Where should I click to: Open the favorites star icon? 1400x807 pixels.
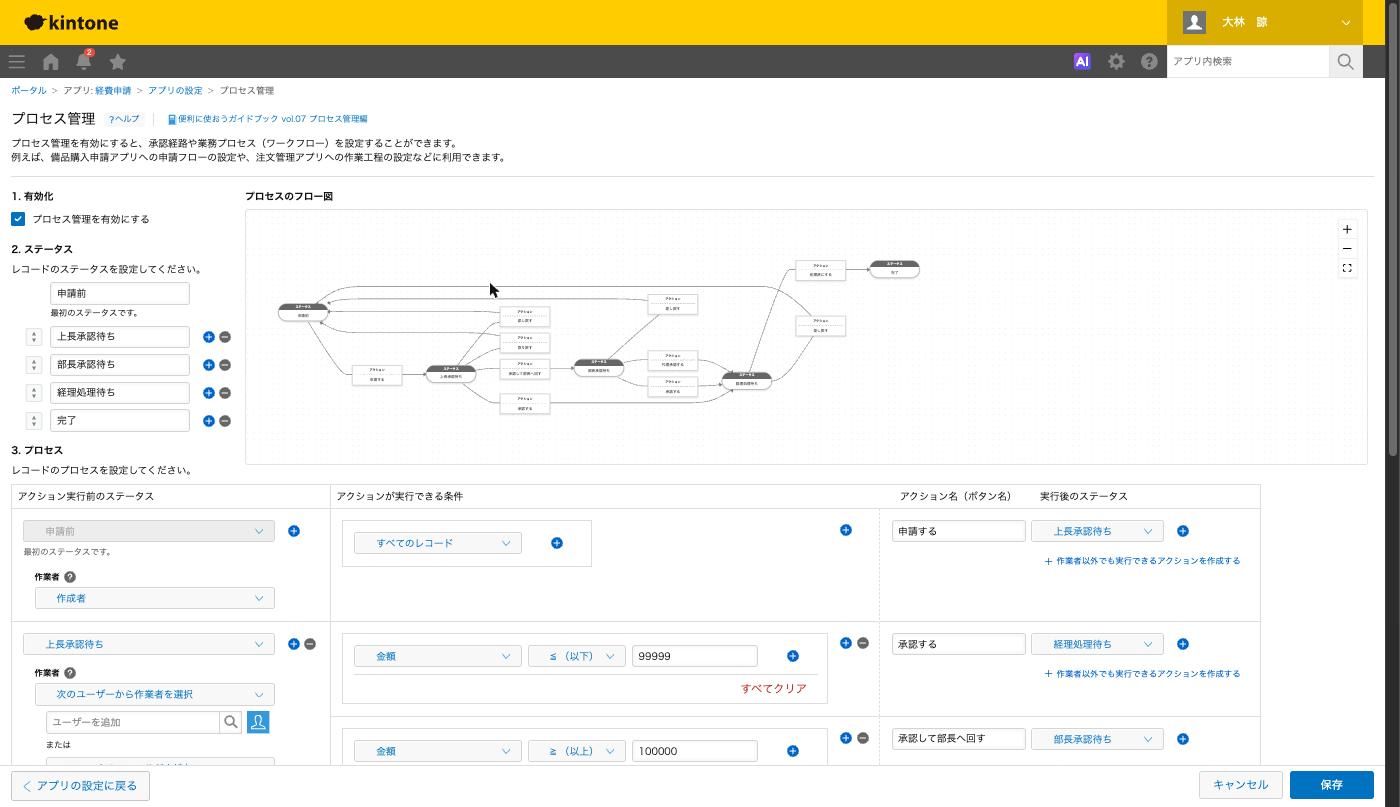coord(117,61)
